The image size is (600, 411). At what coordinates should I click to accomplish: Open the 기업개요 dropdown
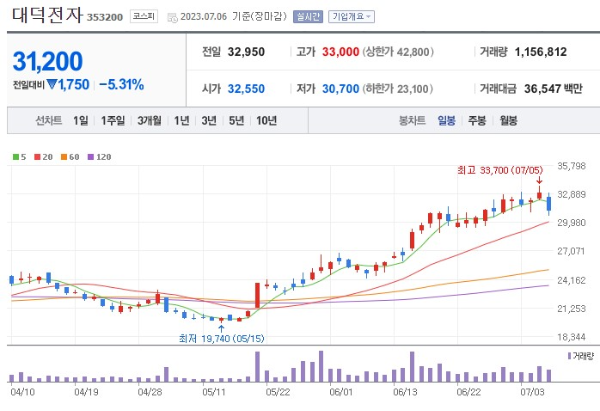point(351,16)
